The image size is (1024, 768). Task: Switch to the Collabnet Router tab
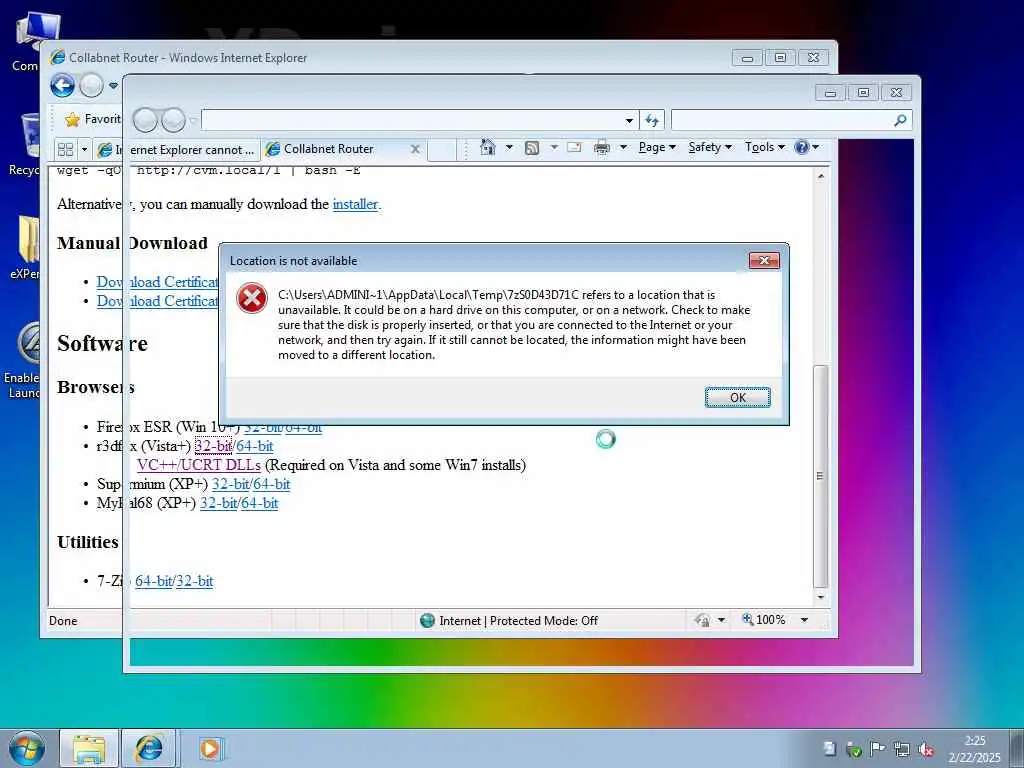(328, 149)
